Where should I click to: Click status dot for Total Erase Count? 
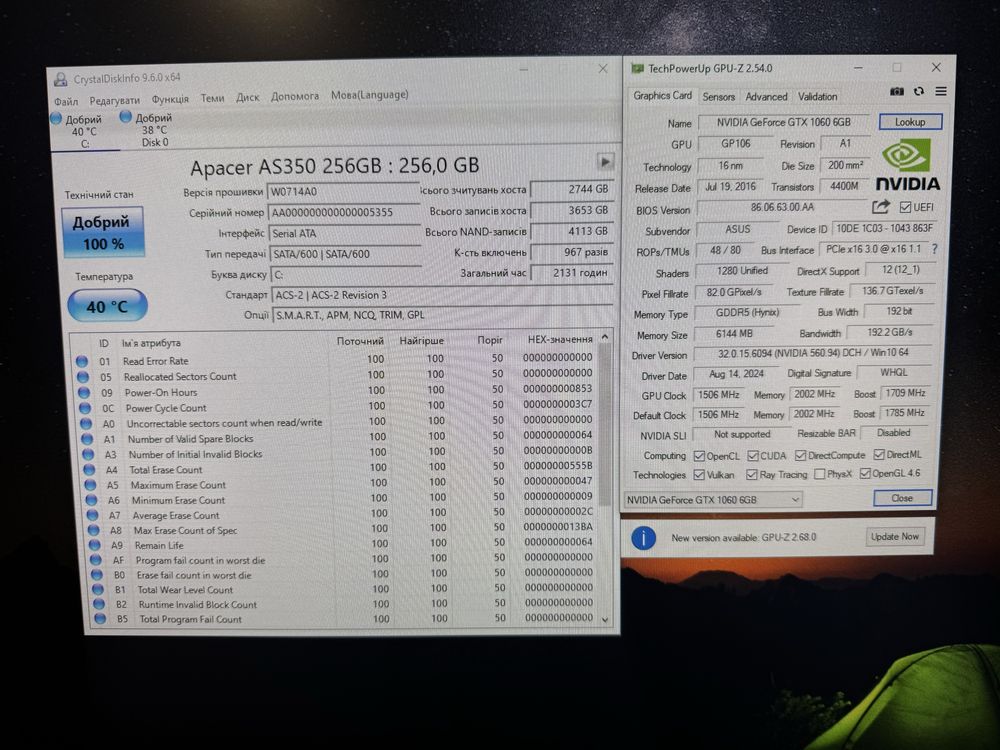coord(90,469)
